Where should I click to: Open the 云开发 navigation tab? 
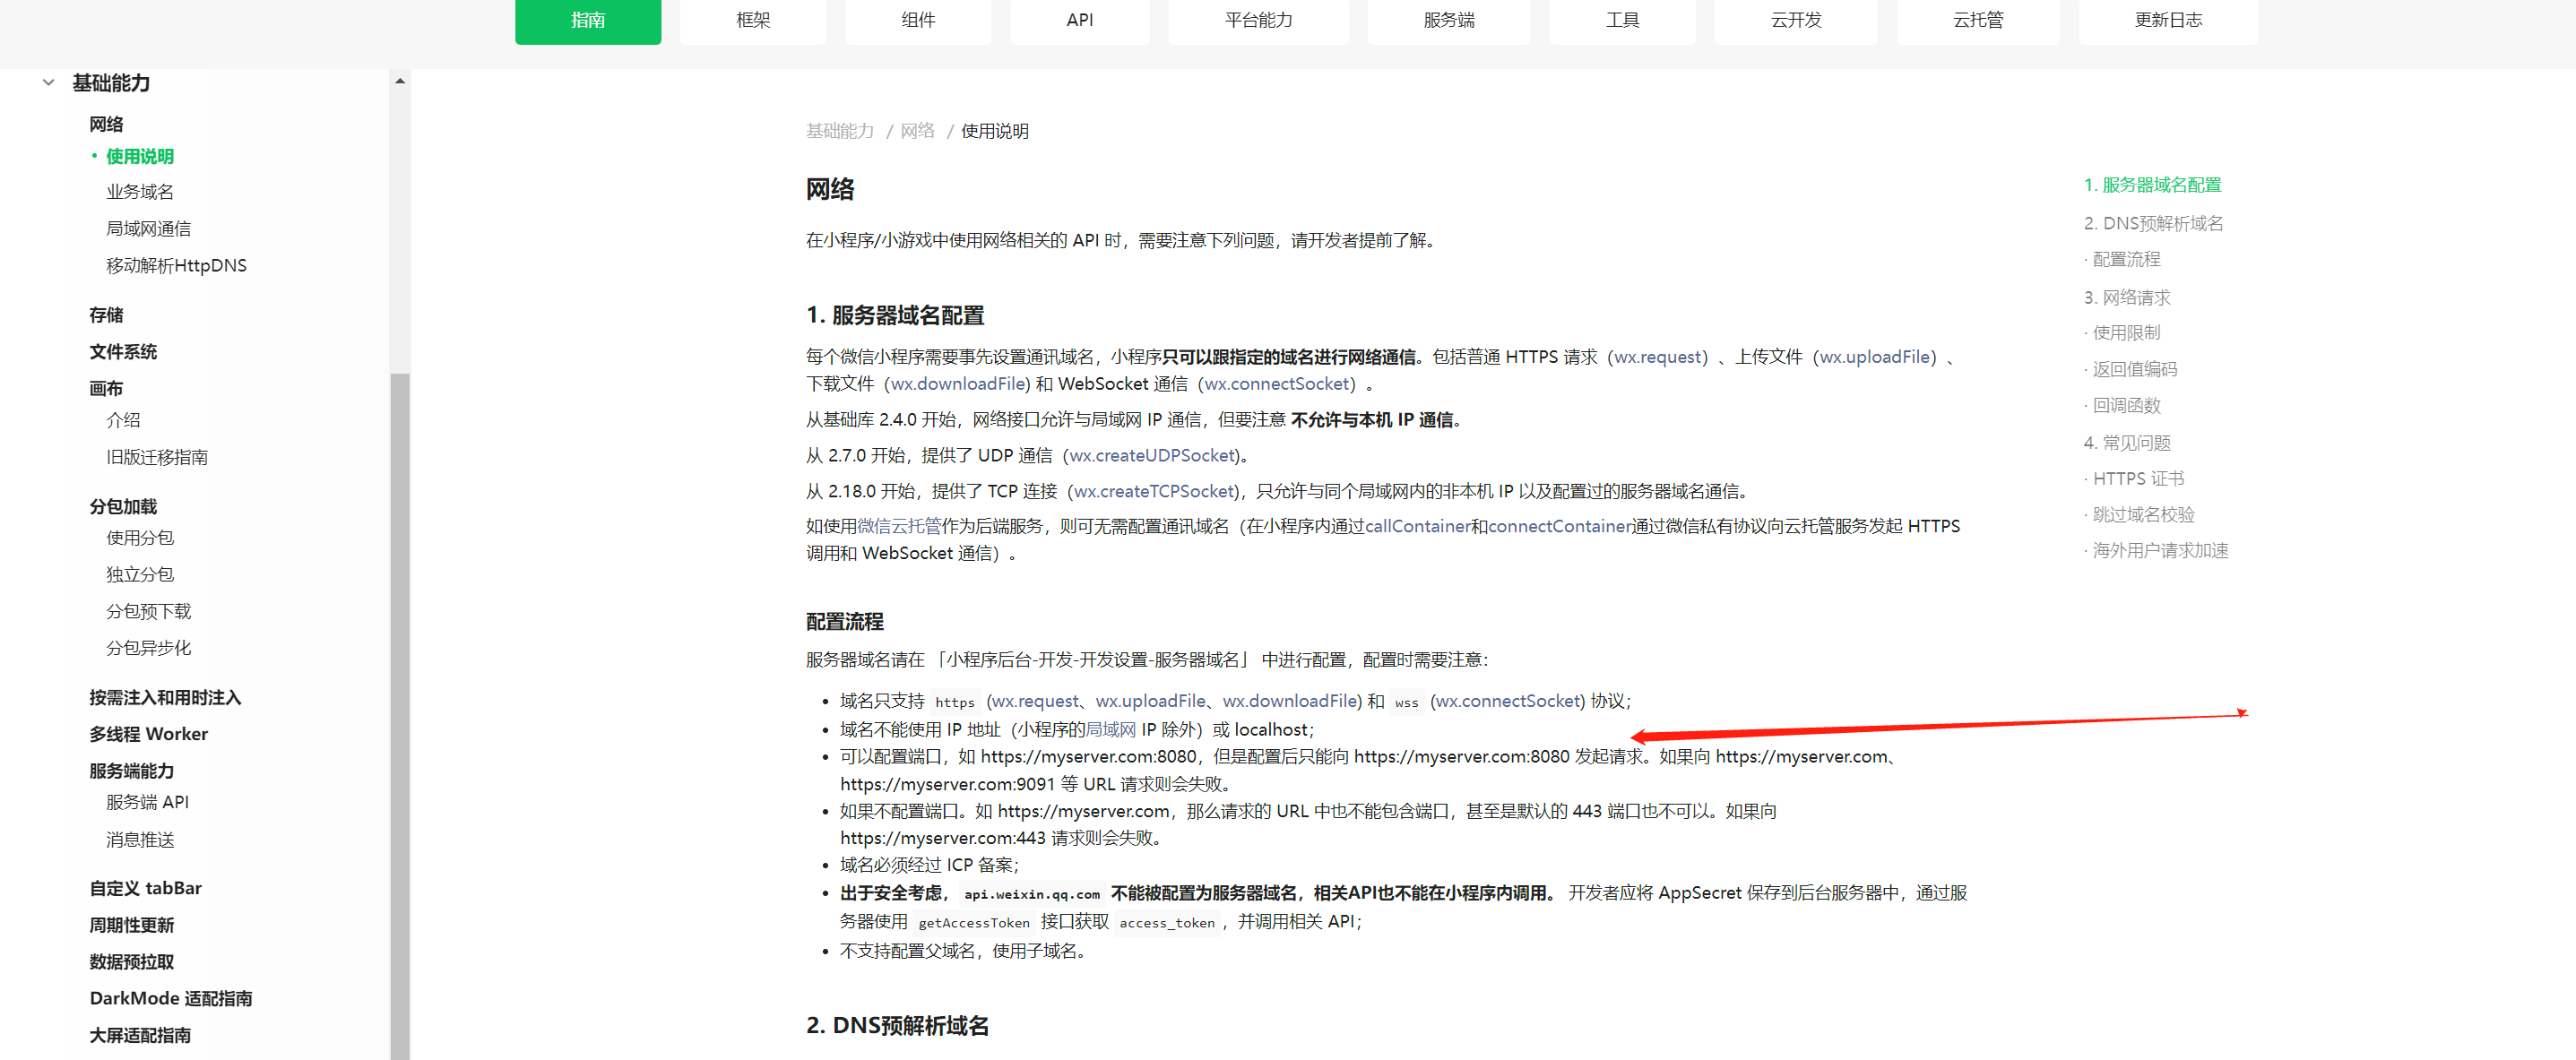(x=1795, y=20)
